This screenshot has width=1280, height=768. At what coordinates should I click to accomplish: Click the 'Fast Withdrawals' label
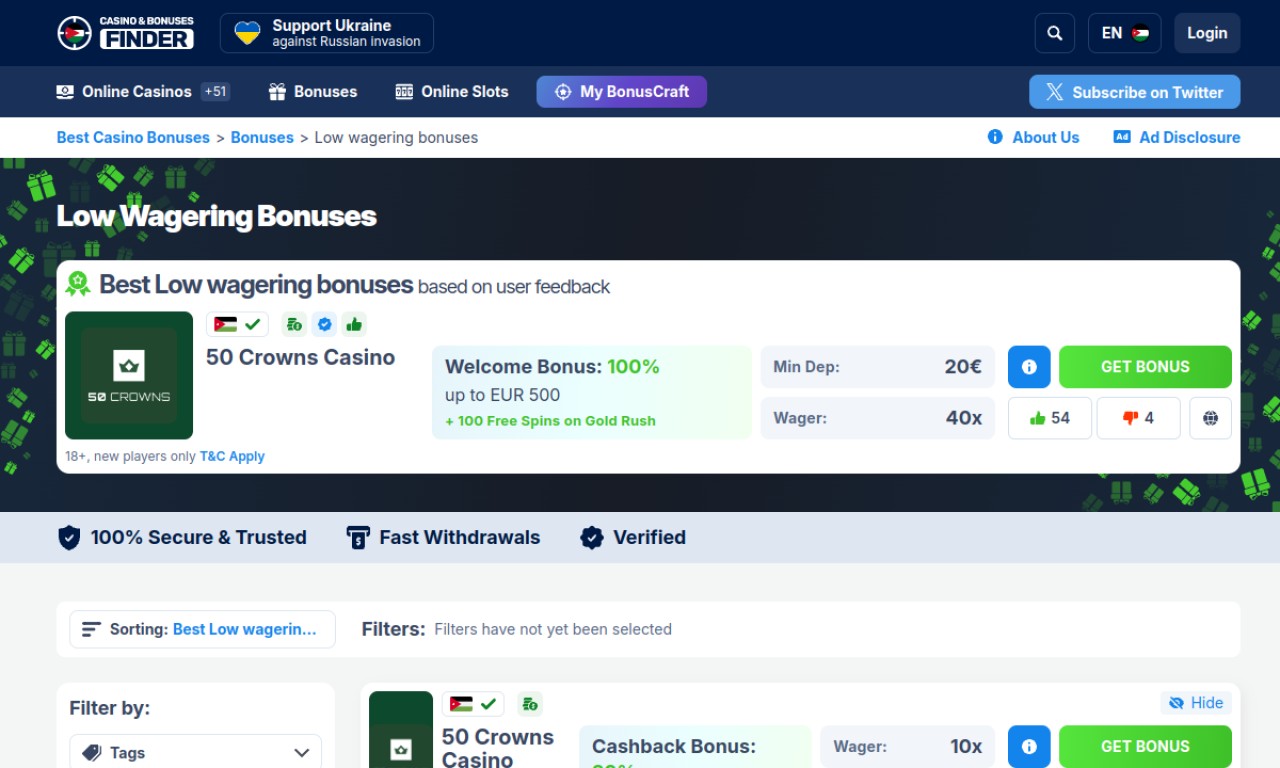pos(460,537)
